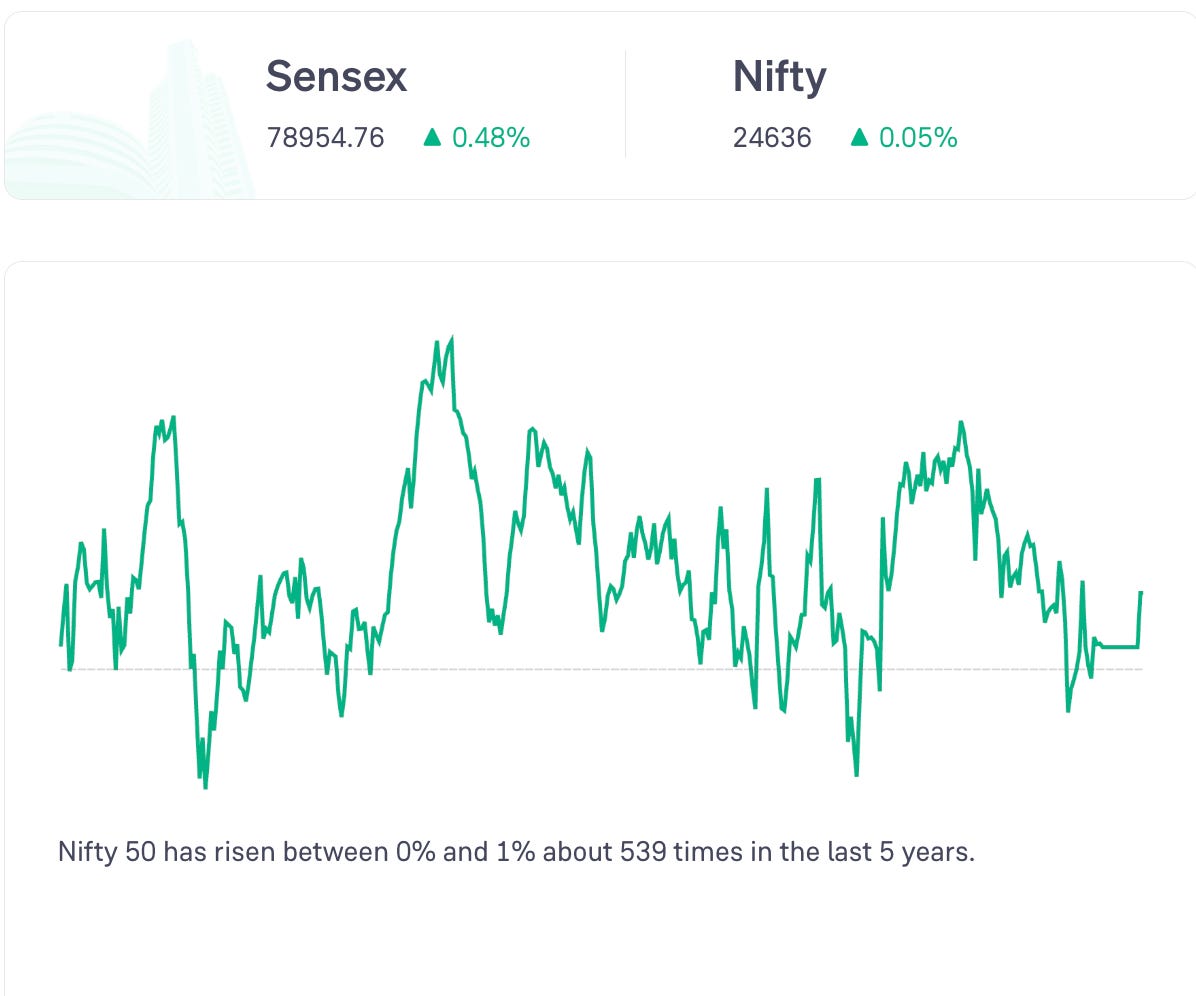This screenshot has height=996, width=1196.
Task: Select the Nifty value 24636
Action: point(772,138)
